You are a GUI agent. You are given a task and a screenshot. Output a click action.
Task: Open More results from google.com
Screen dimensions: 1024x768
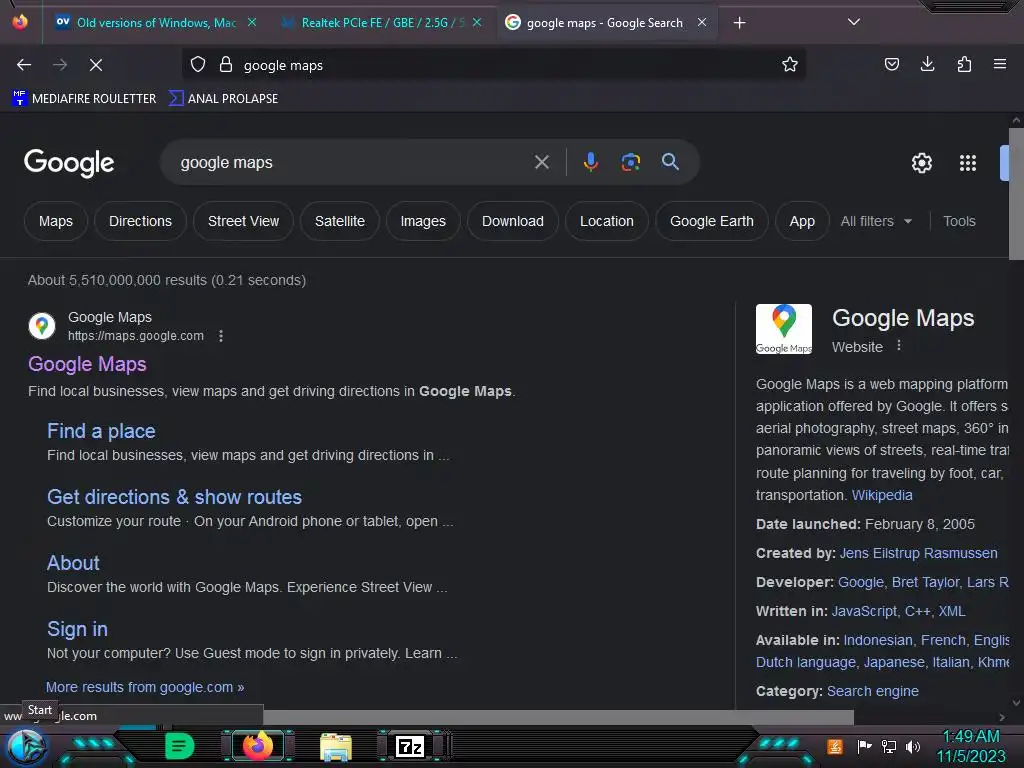(x=145, y=687)
